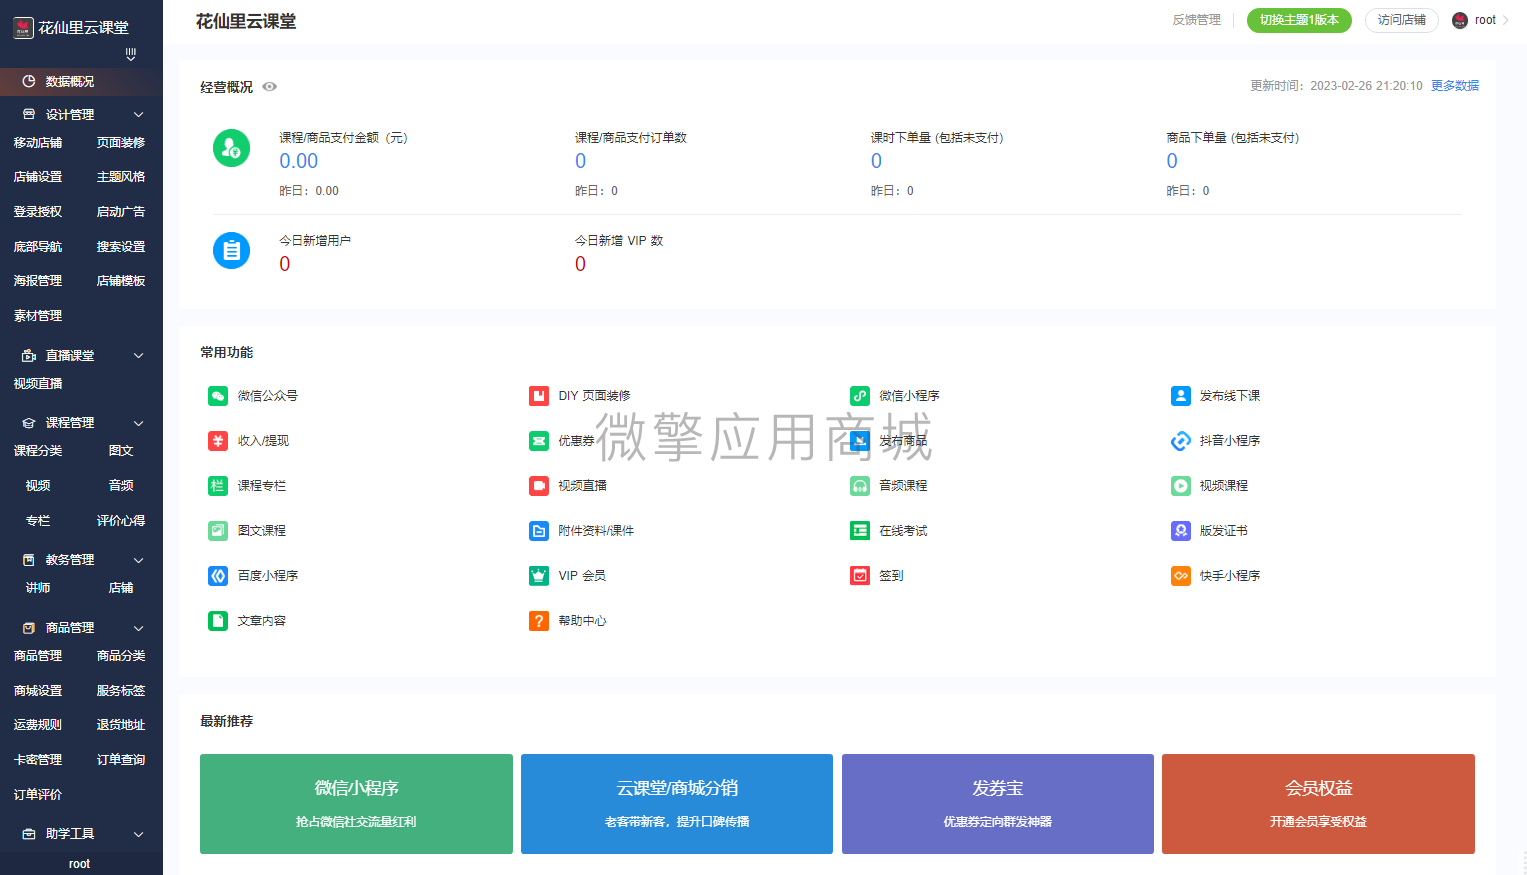Expand the root account chevron

(1505, 20)
